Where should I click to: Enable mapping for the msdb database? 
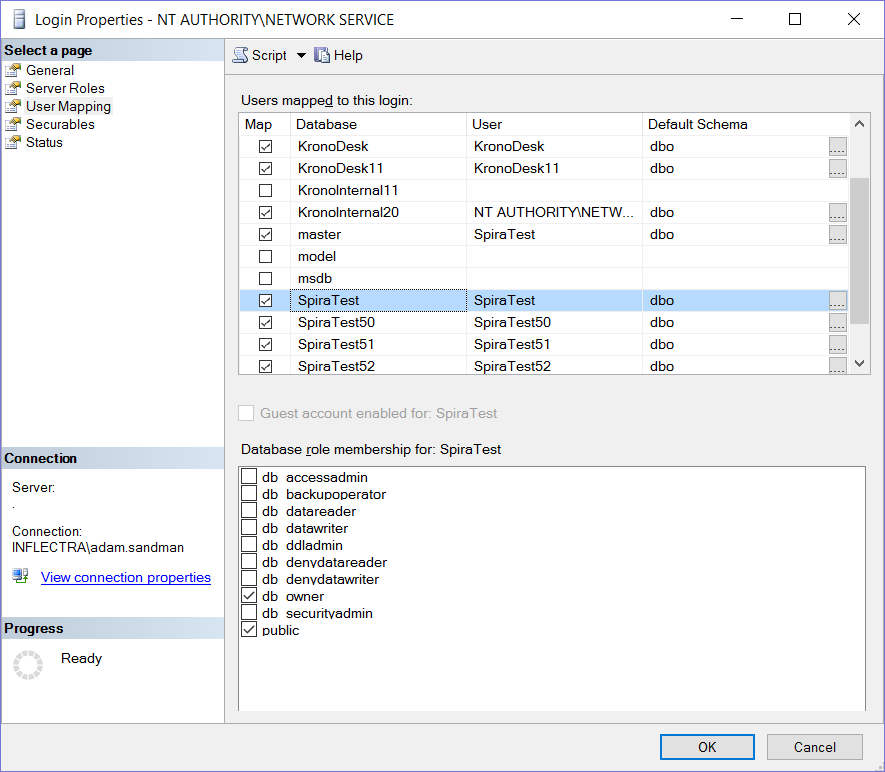click(x=265, y=278)
